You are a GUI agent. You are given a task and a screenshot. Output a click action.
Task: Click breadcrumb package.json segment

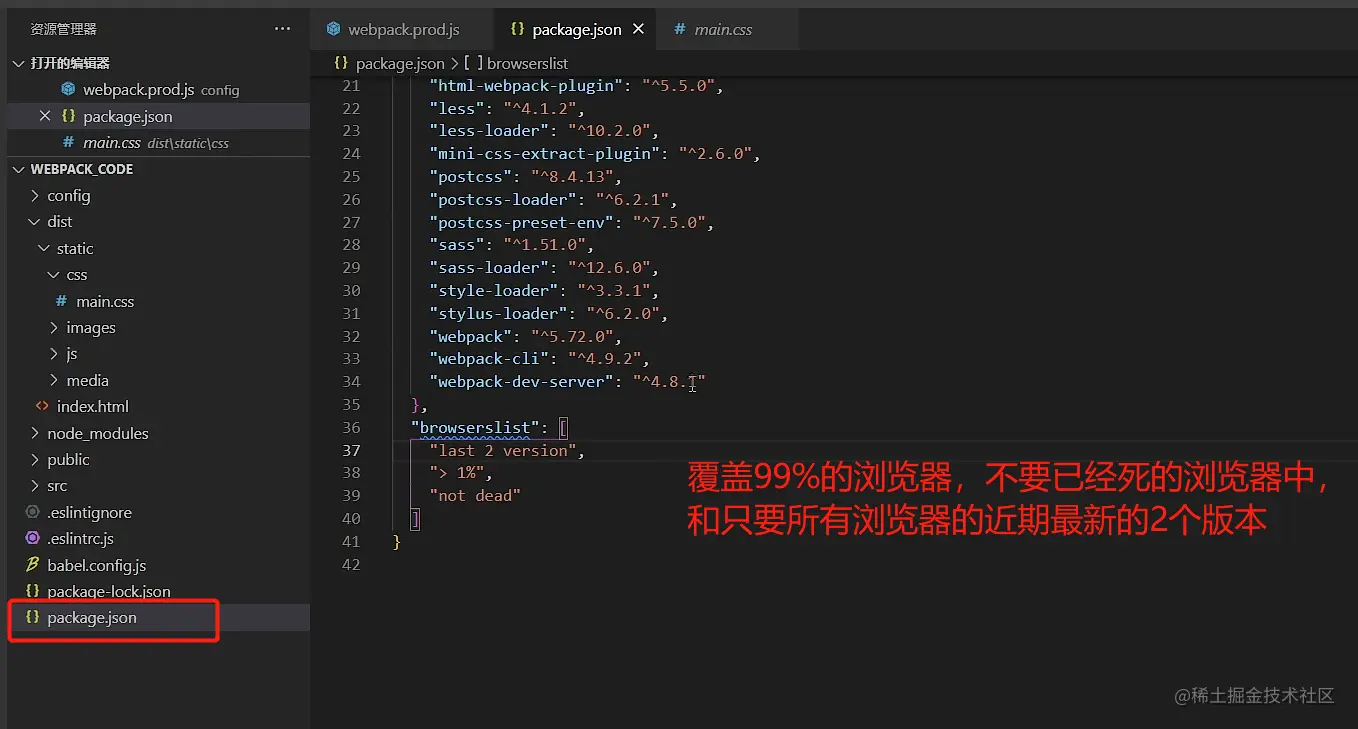coord(400,63)
